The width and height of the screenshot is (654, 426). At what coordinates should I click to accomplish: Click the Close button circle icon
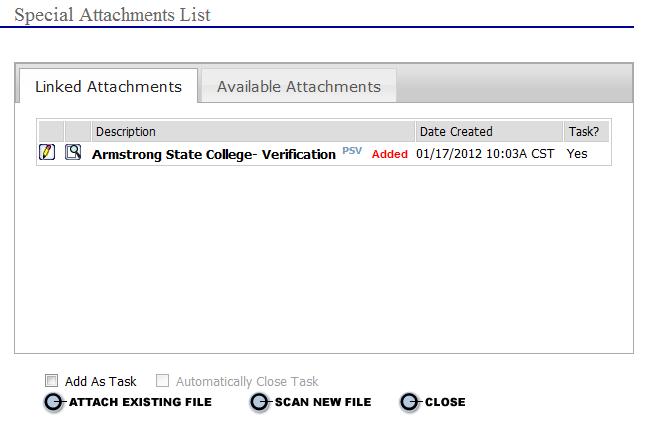409,402
